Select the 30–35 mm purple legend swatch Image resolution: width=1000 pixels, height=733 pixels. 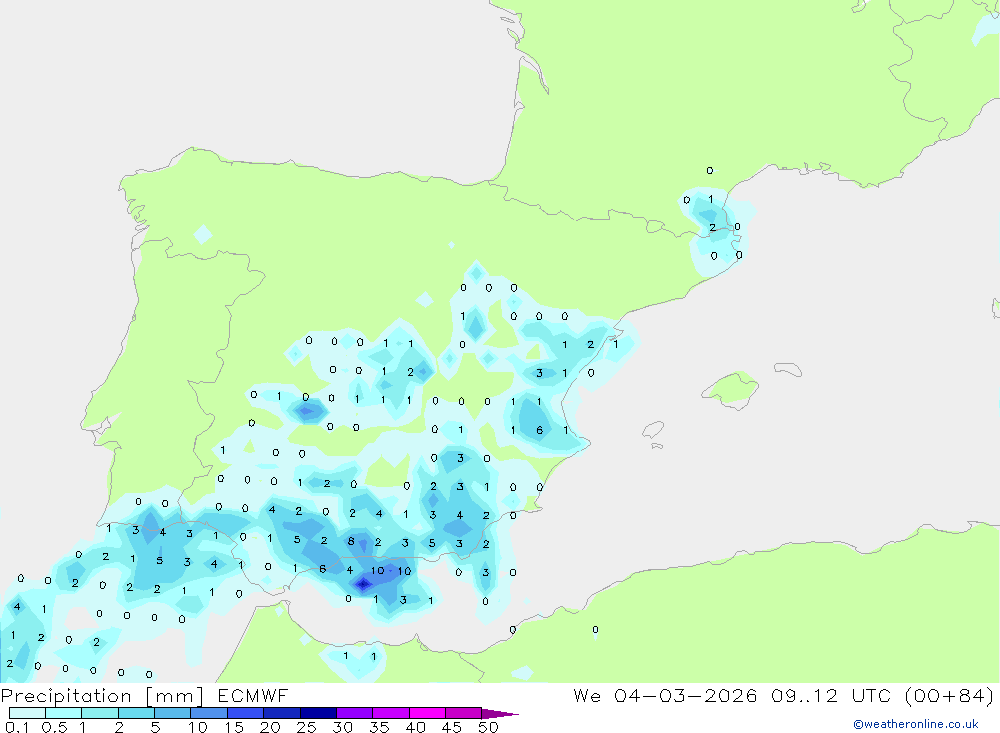pyautogui.click(x=354, y=713)
